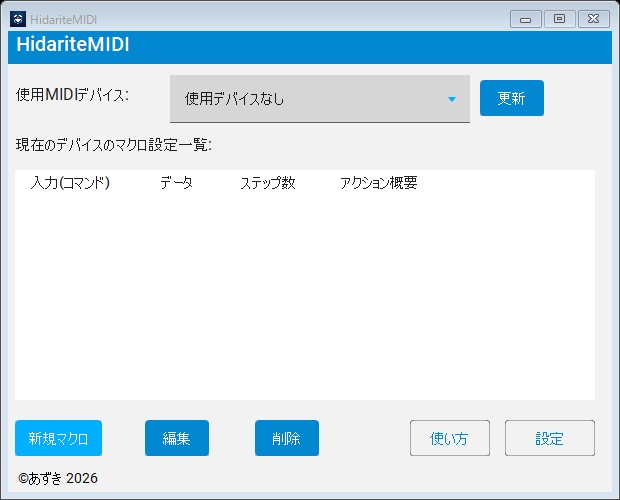Click the ステップ数 column header

[x=268, y=183]
